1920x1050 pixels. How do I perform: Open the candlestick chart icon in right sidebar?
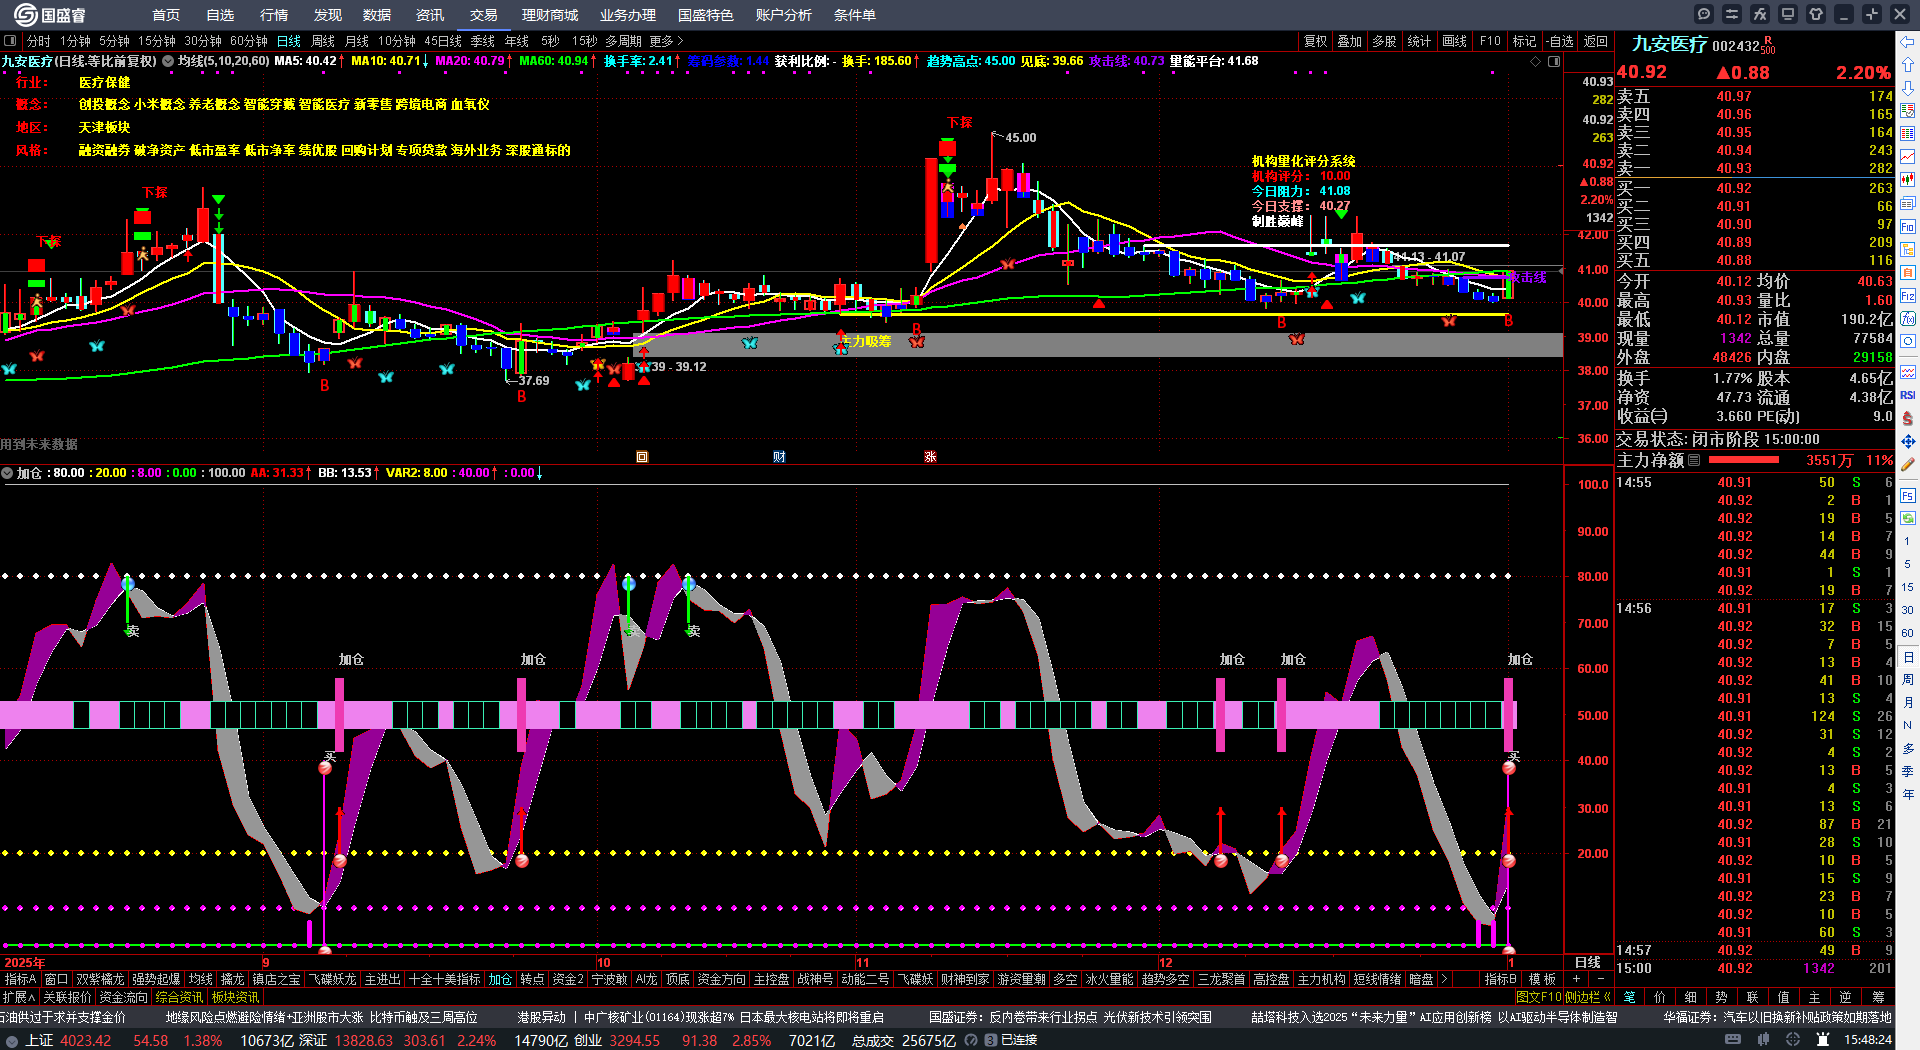point(1908,180)
